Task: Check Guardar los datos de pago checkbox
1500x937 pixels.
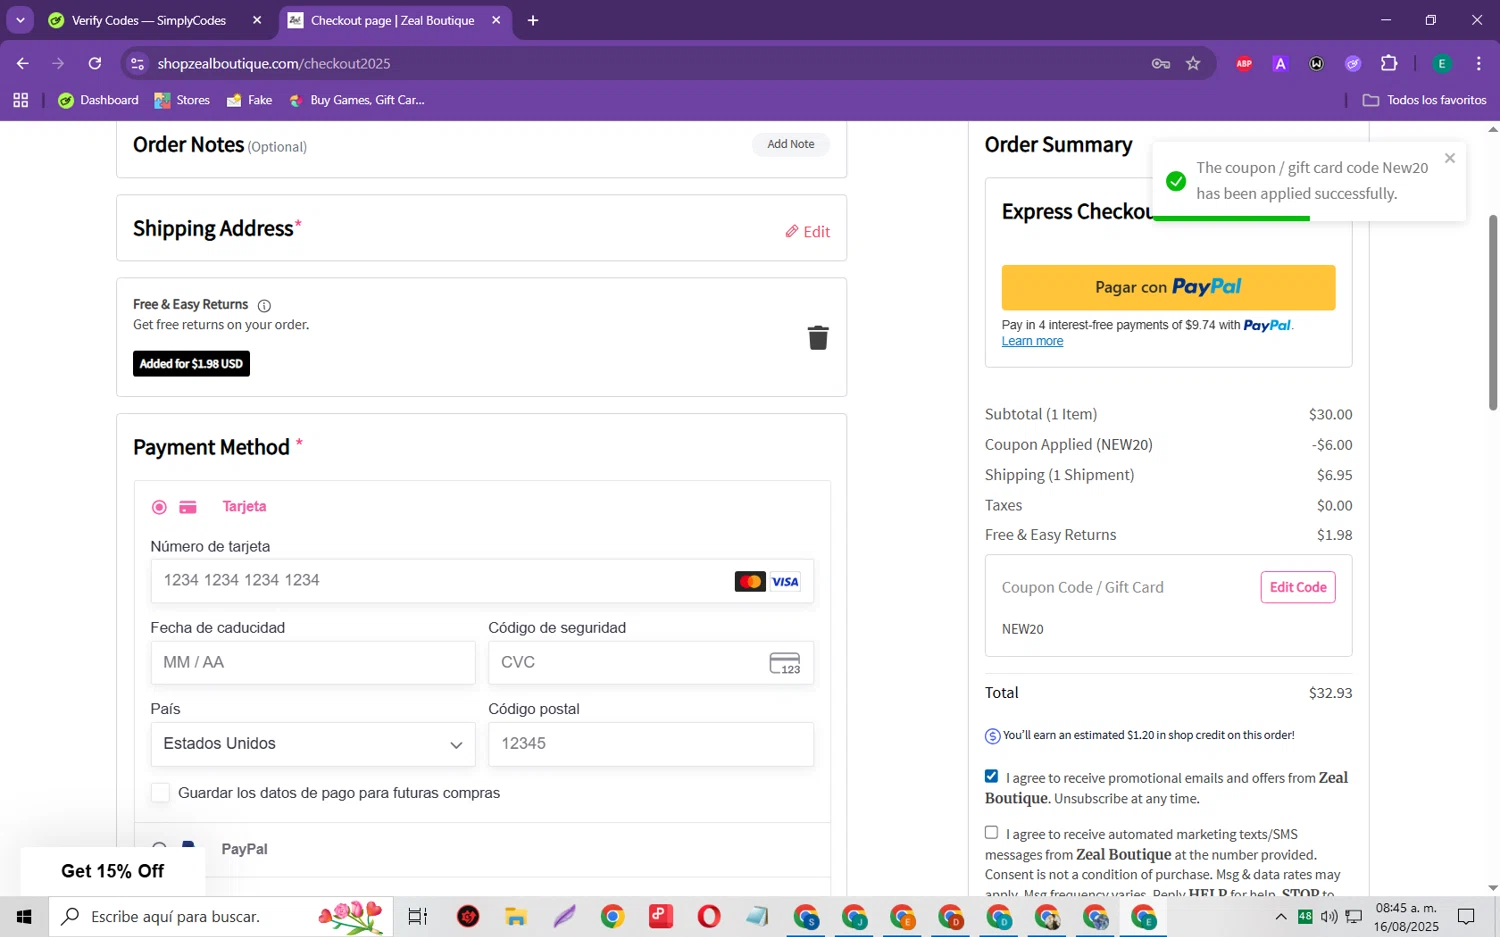Action: 160,793
